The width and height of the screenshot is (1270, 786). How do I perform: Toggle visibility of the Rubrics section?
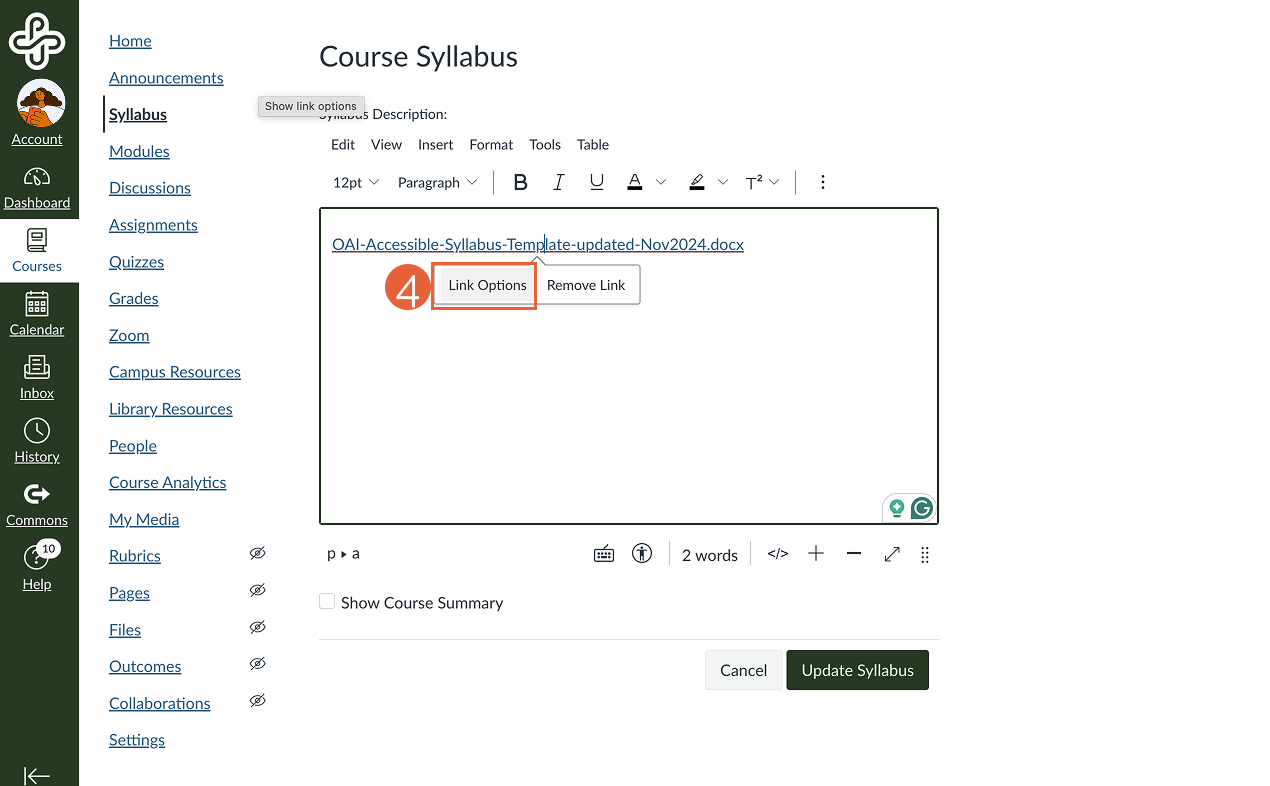coord(257,553)
